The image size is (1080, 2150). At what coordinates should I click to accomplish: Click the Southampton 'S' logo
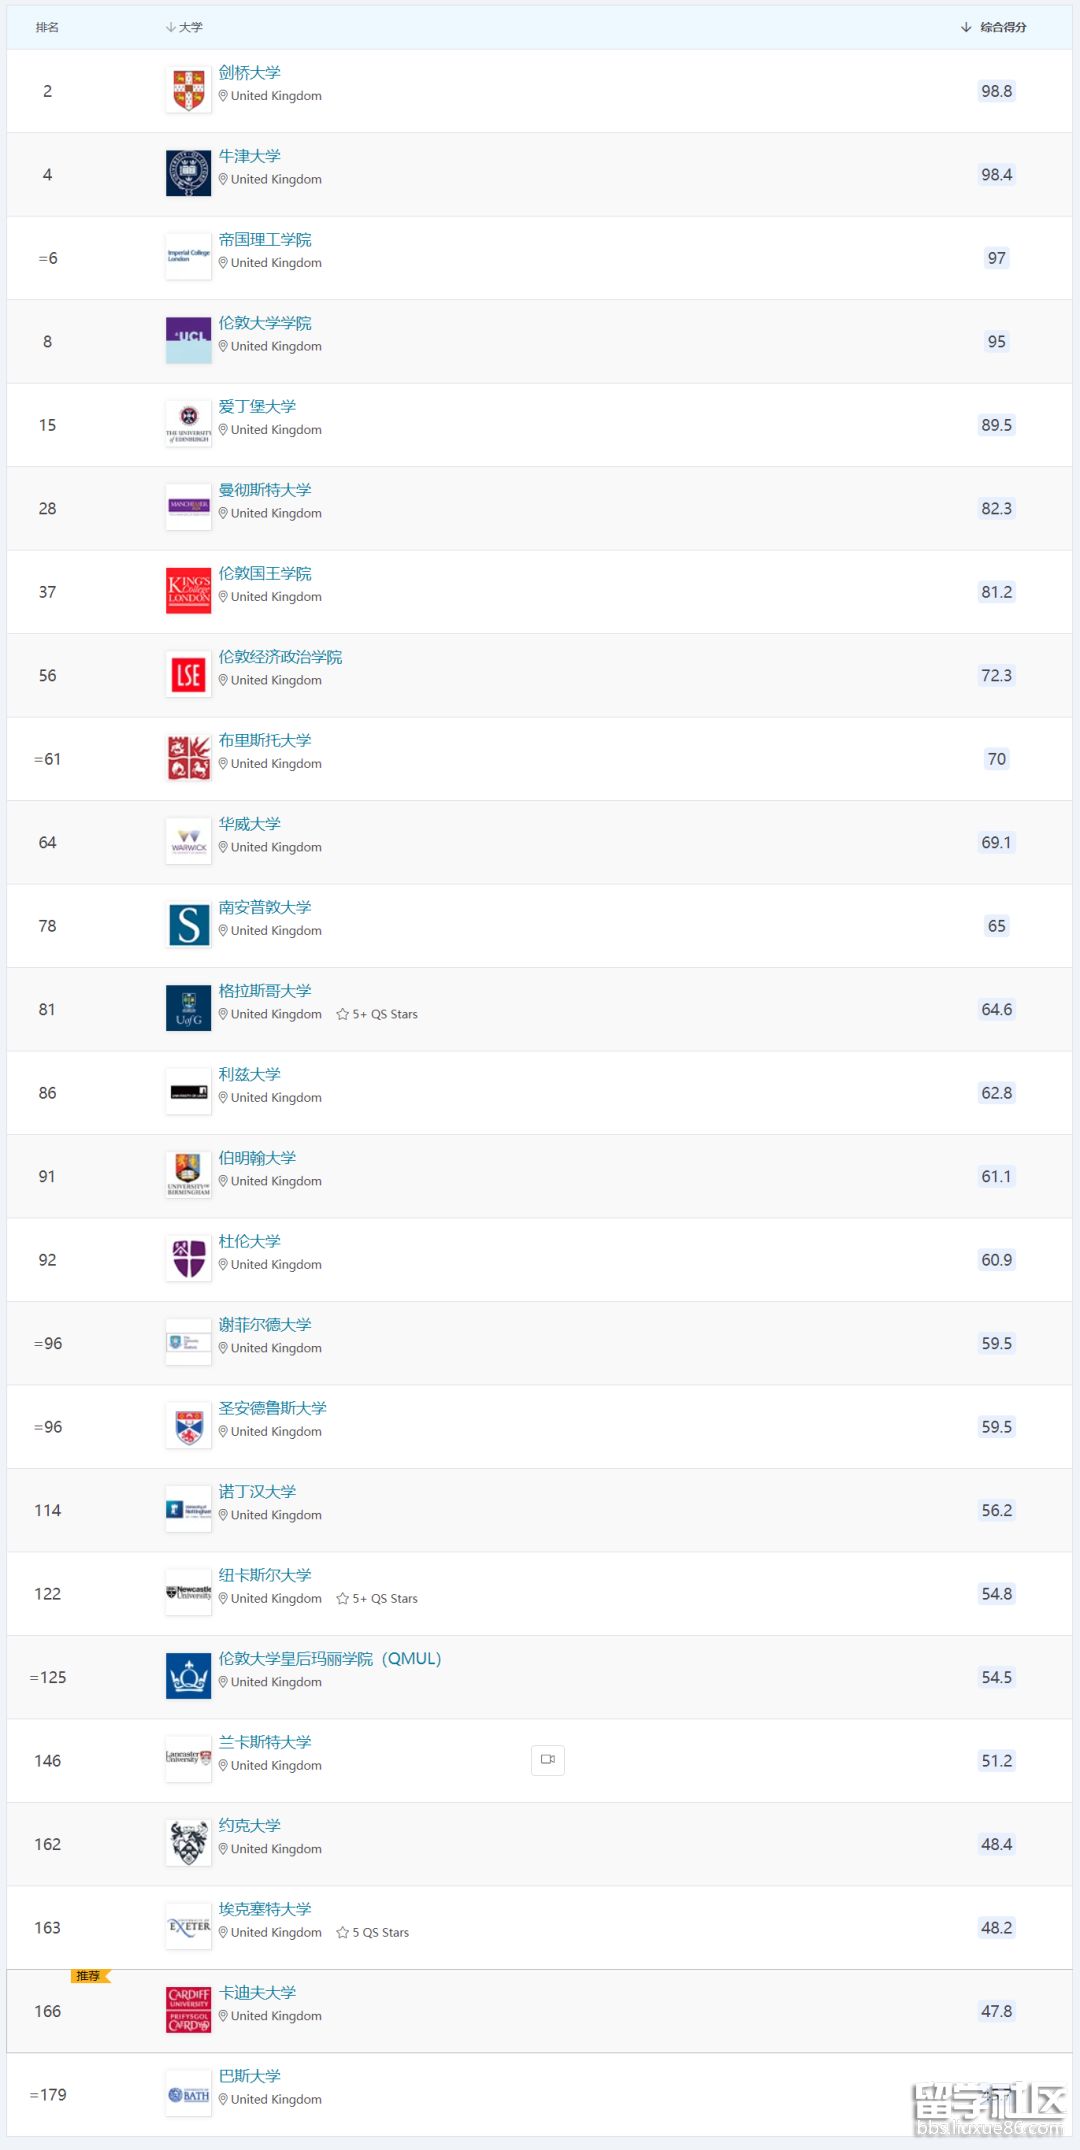pos(188,925)
